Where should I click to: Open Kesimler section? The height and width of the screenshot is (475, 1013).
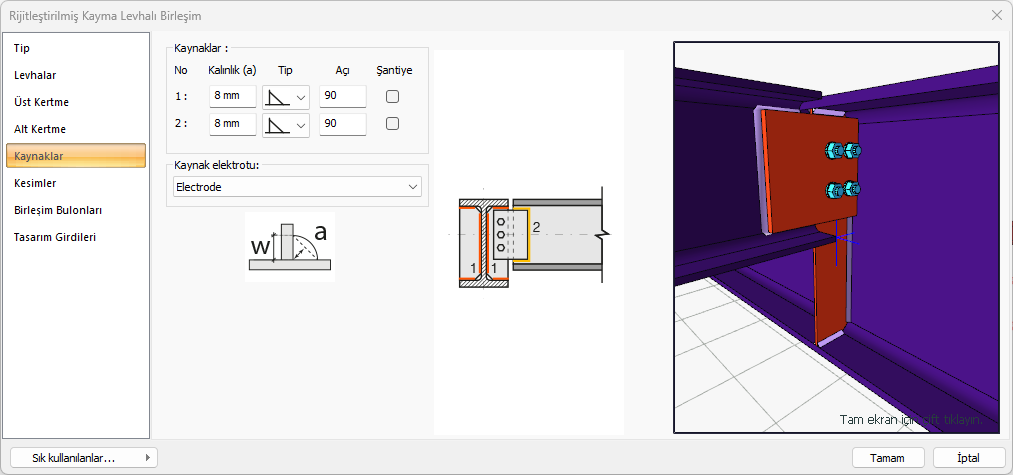[35, 183]
